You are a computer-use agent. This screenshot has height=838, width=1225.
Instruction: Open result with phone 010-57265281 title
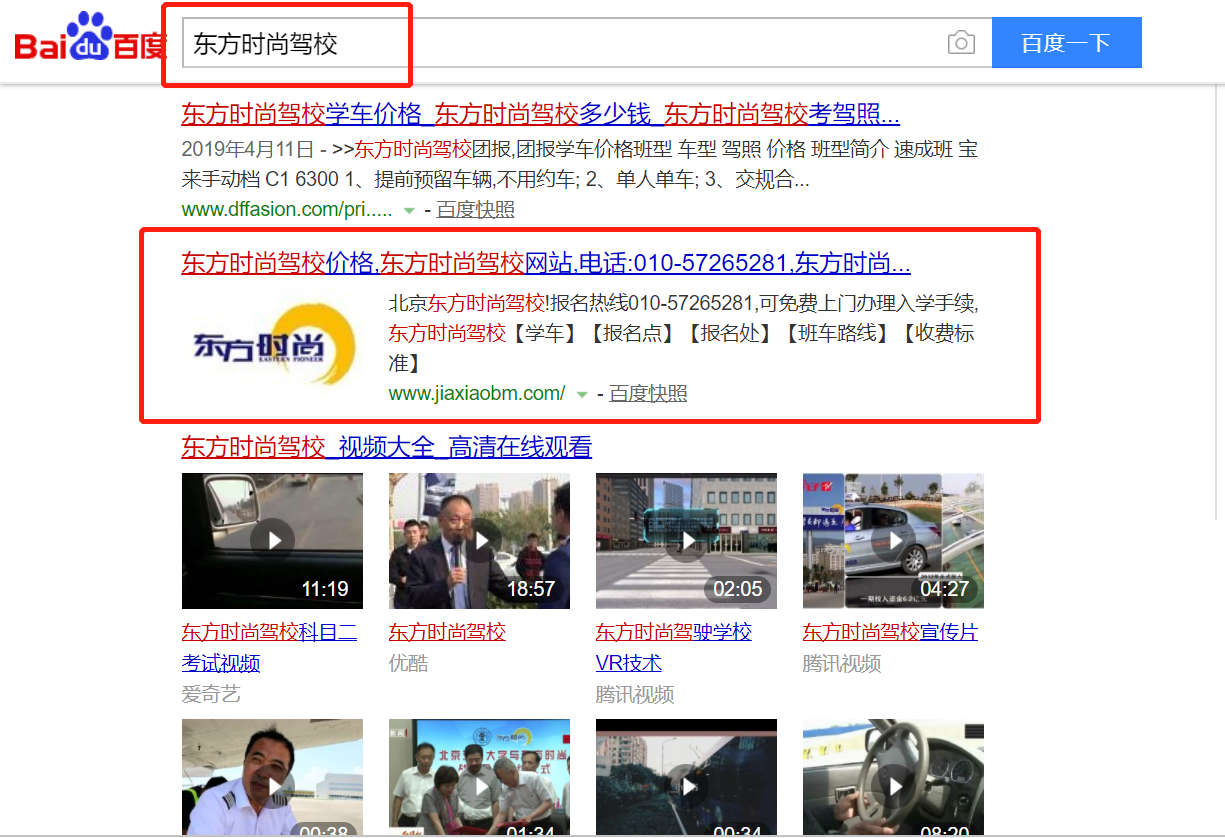click(x=546, y=264)
